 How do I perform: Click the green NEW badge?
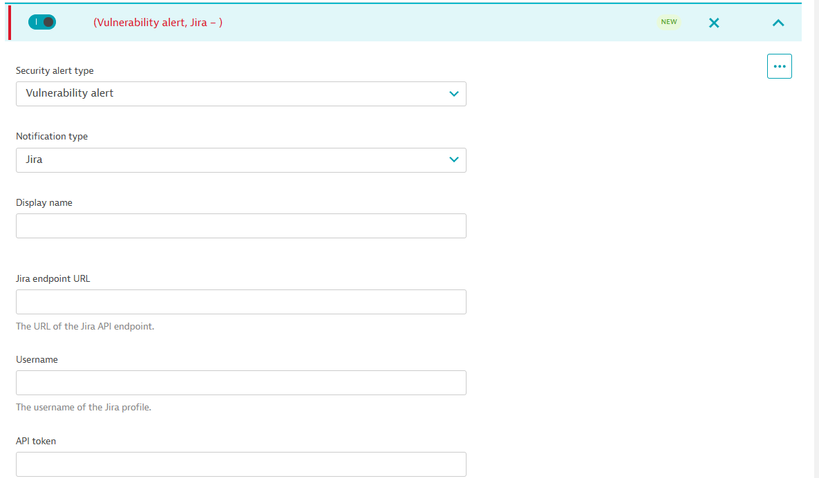pos(669,22)
